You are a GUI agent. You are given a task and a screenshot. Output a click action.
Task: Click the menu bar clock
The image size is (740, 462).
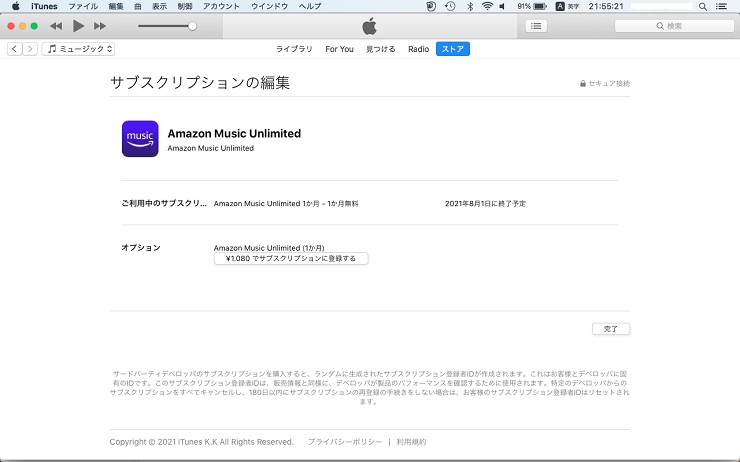tap(606, 6)
